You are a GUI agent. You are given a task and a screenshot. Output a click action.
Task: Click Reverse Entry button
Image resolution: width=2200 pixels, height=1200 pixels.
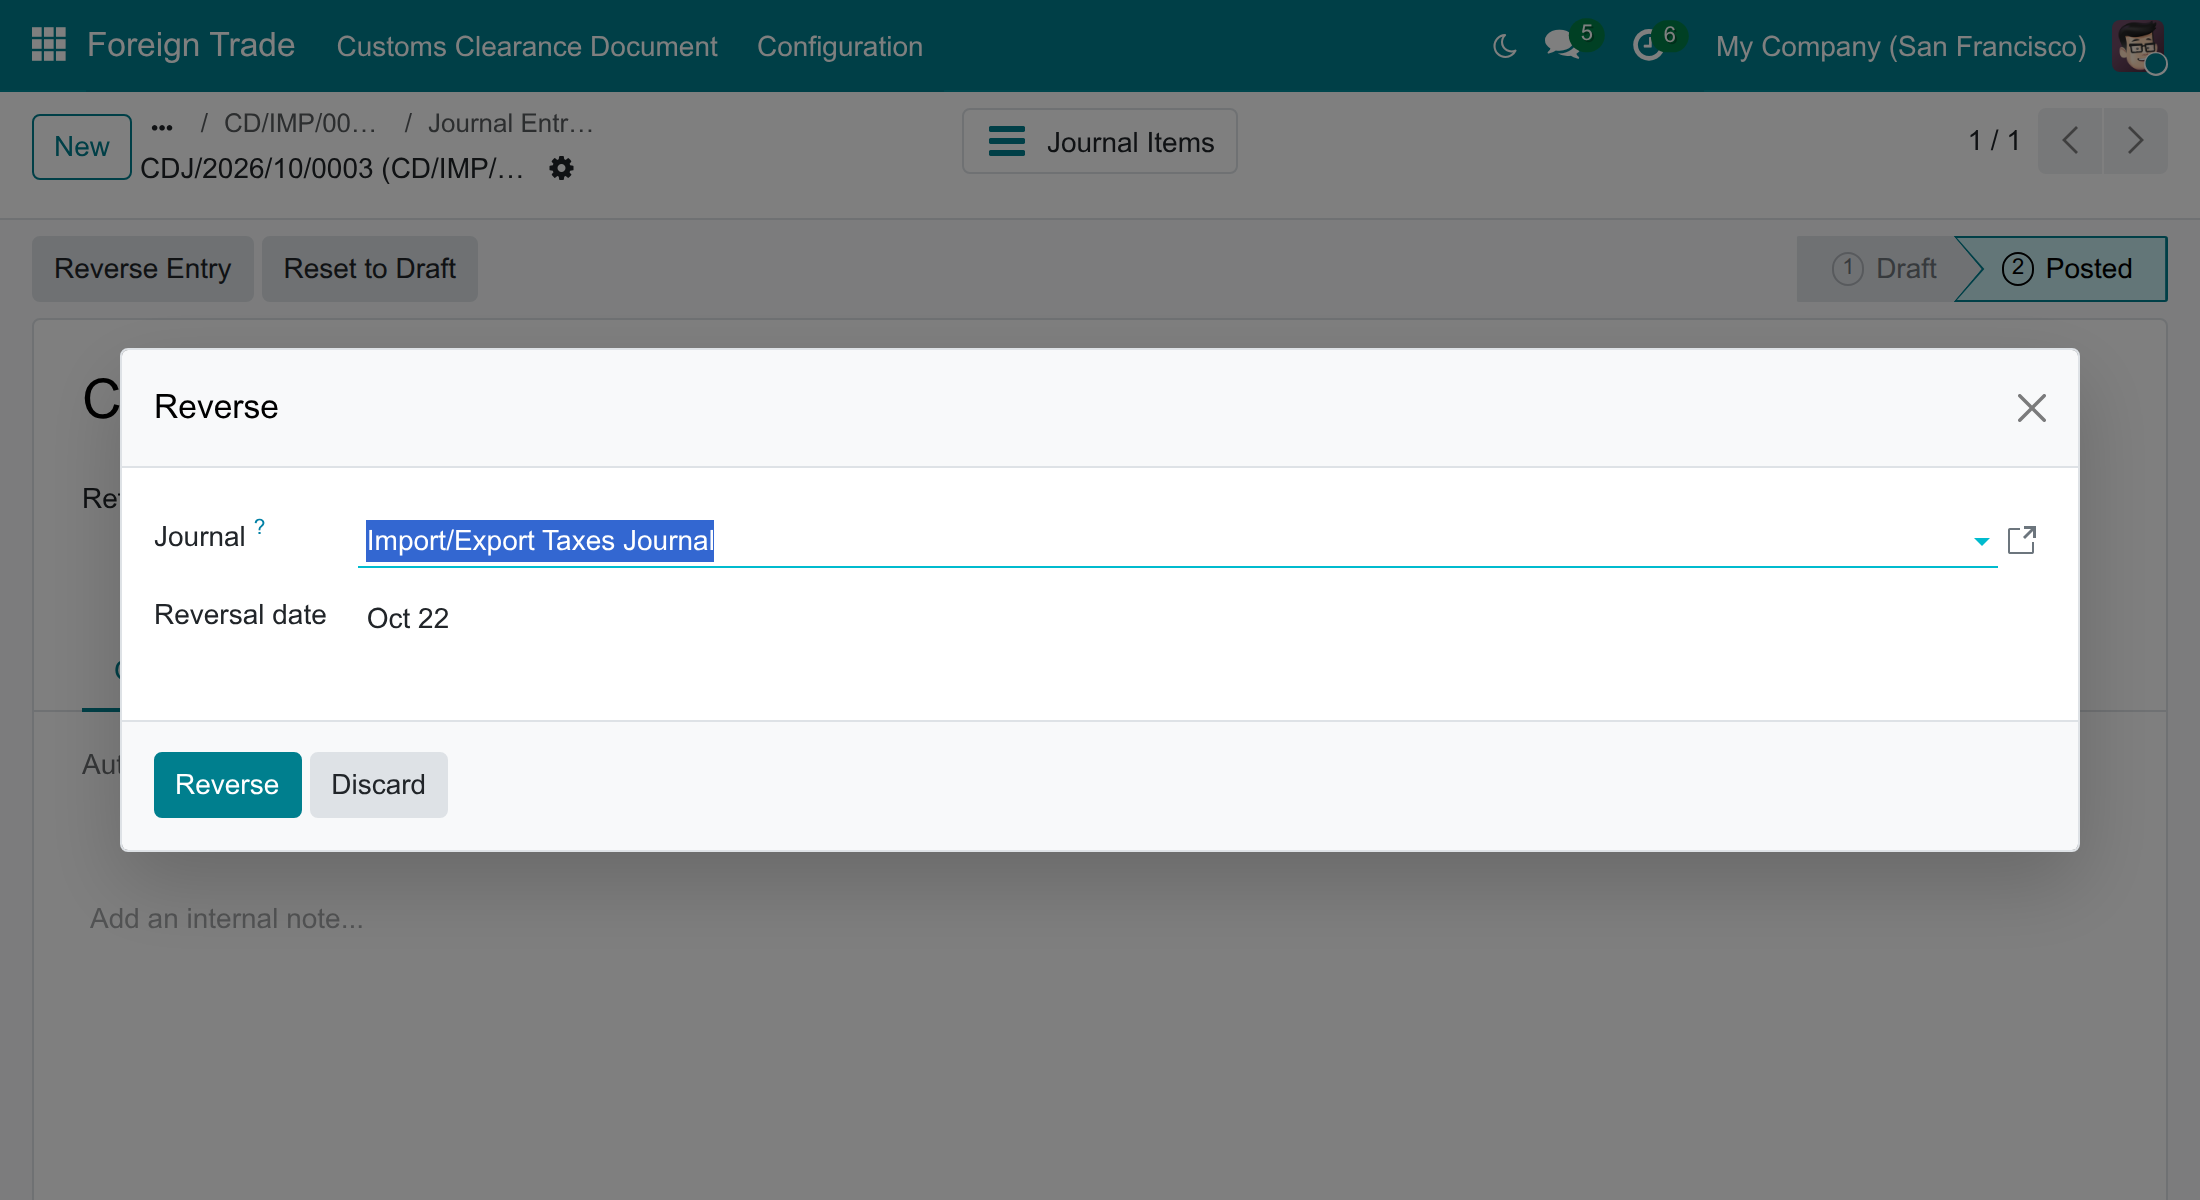click(142, 269)
